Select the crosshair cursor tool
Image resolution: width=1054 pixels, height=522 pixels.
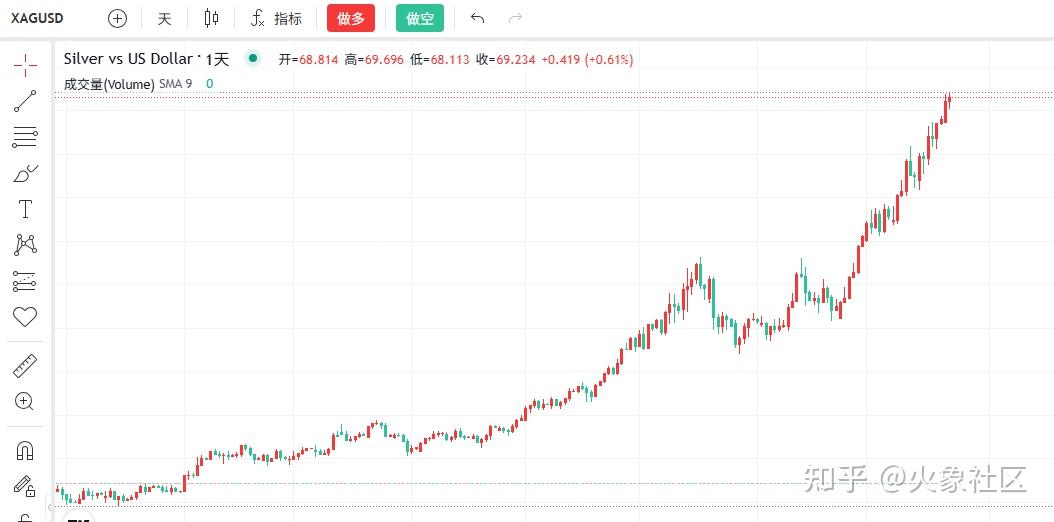pos(25,64)
